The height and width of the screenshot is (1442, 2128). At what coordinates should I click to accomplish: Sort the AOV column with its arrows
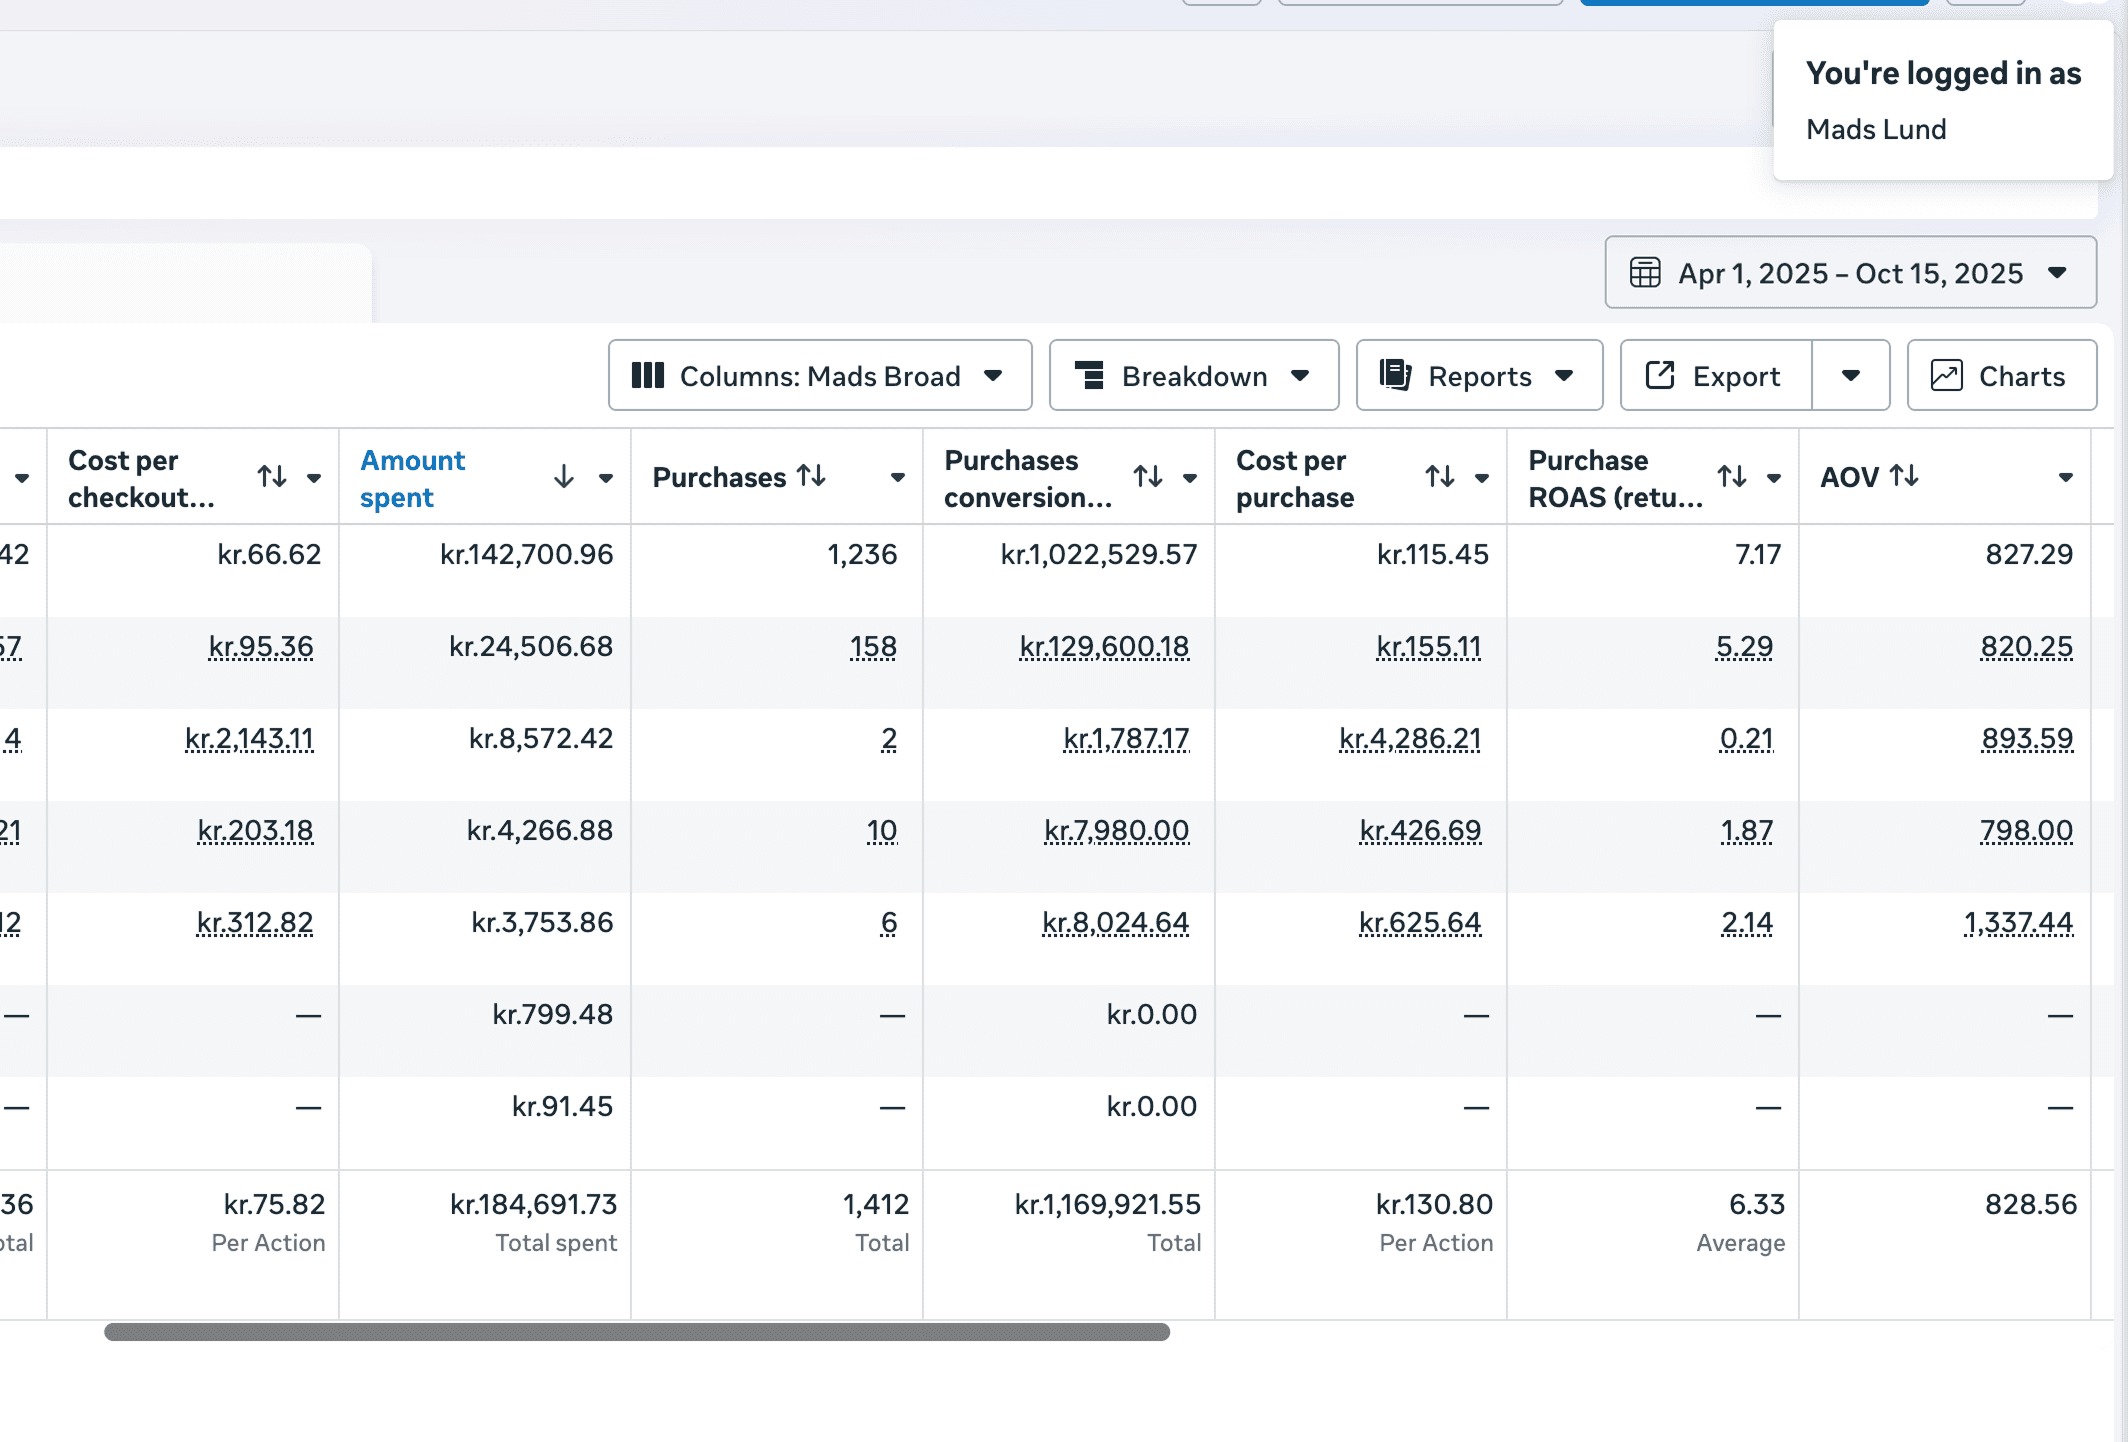pyautogui.click(x=1904, y=476)
